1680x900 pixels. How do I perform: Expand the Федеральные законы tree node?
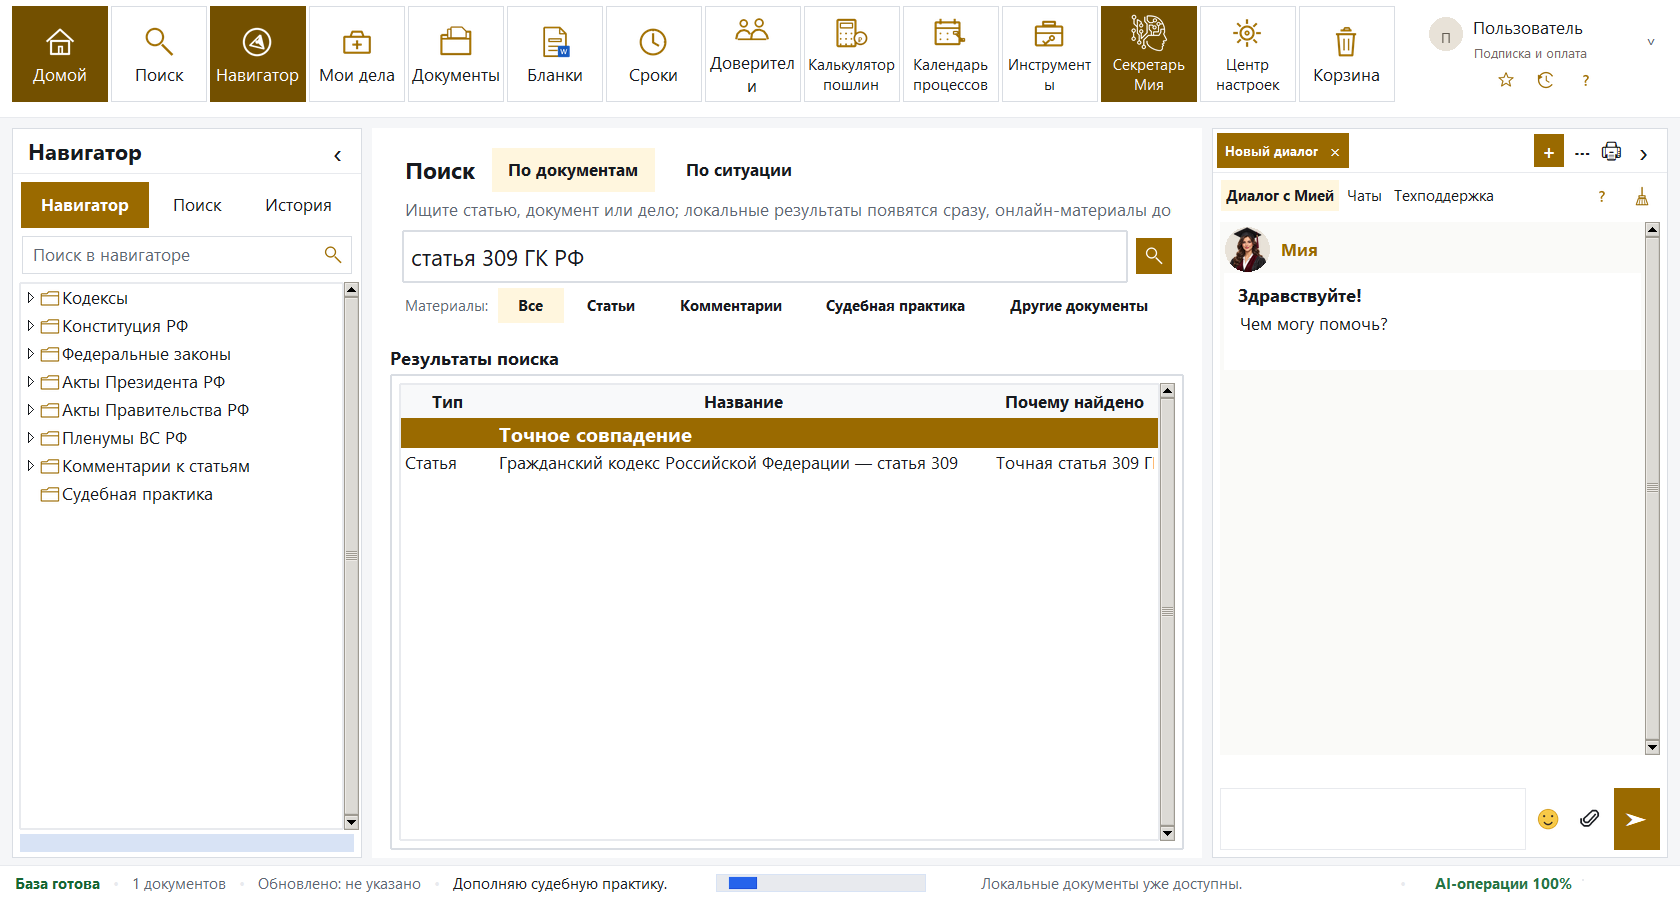30,354
